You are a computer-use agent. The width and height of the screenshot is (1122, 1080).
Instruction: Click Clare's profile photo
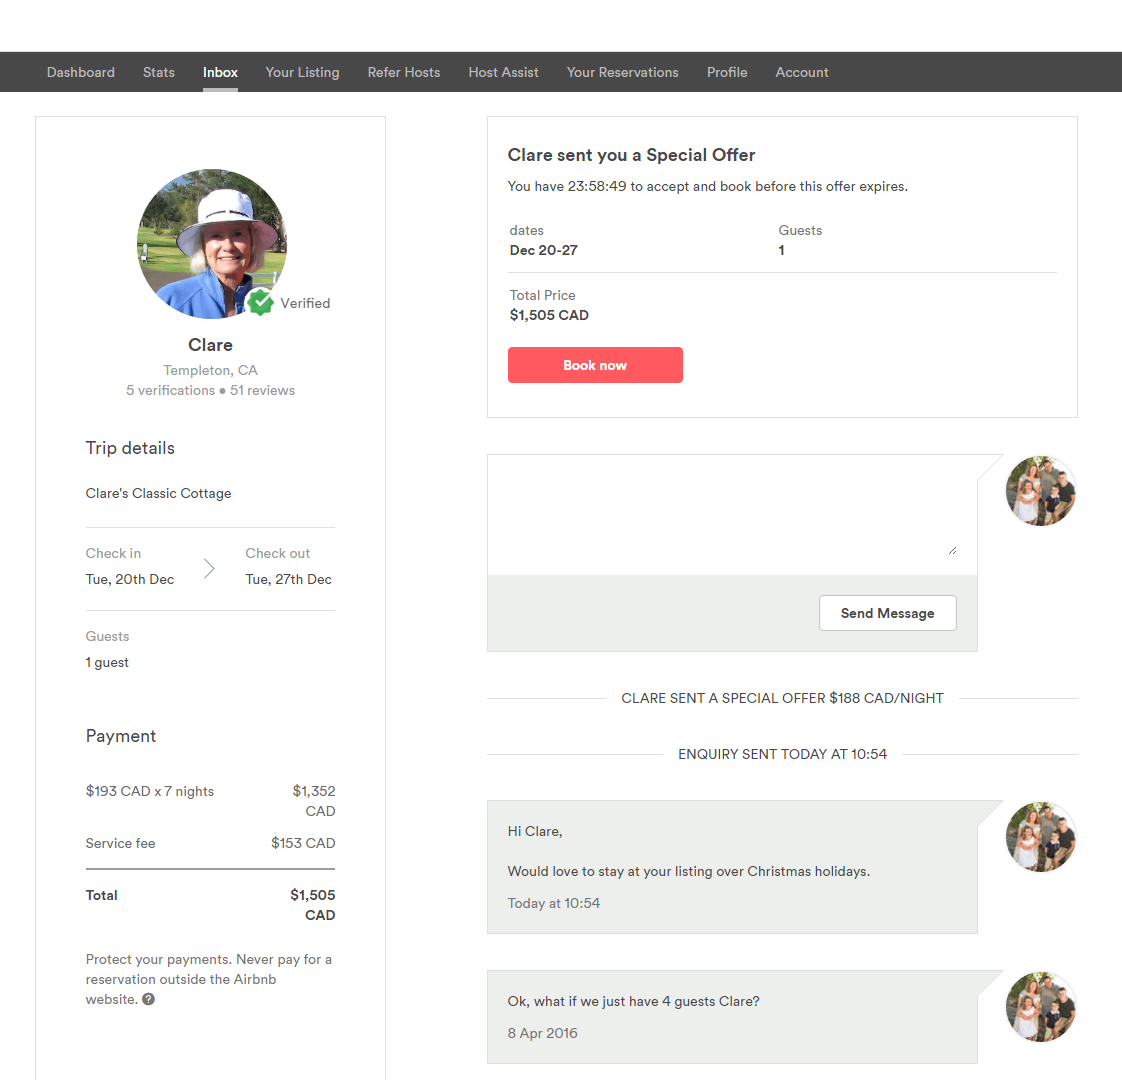point(211,243)
